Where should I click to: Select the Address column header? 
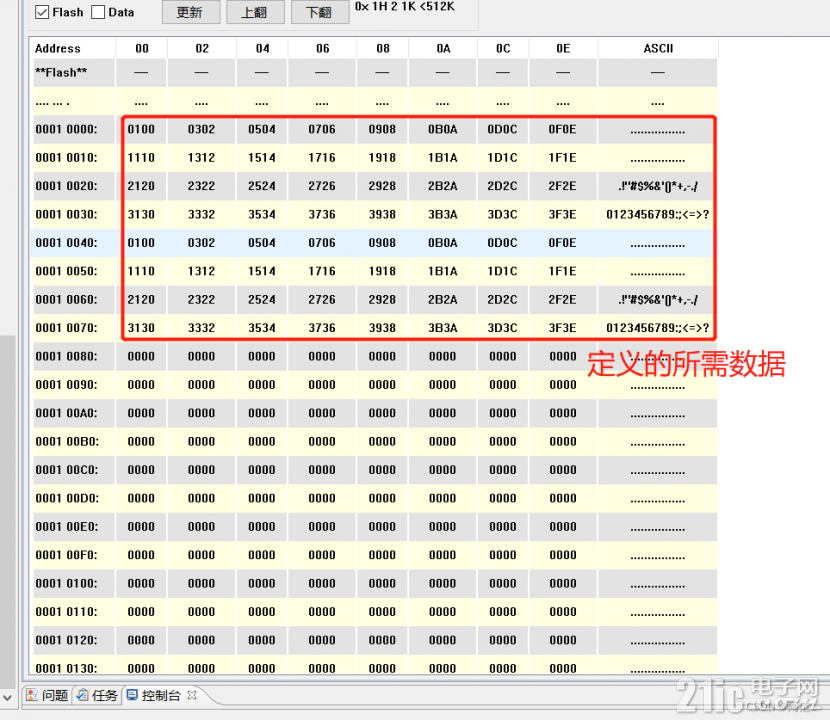58,48
